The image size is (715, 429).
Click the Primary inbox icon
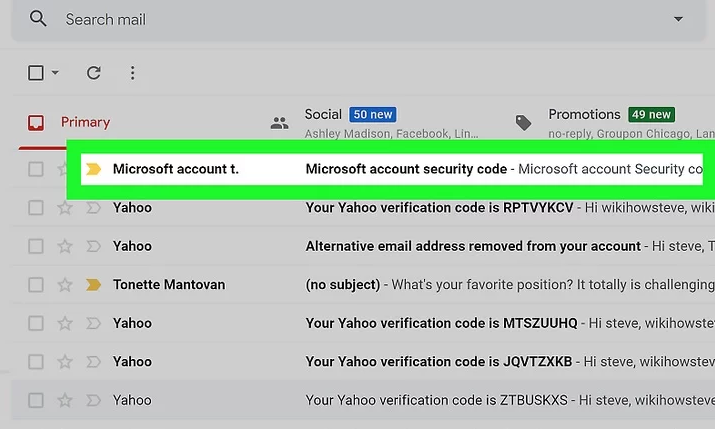click(x=36, y=123)
